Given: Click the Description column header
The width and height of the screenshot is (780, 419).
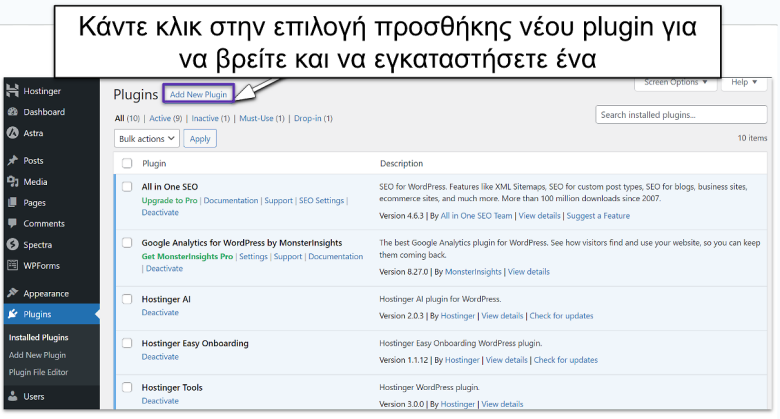Looking at the screenshot, I should (x=401, y=163).
